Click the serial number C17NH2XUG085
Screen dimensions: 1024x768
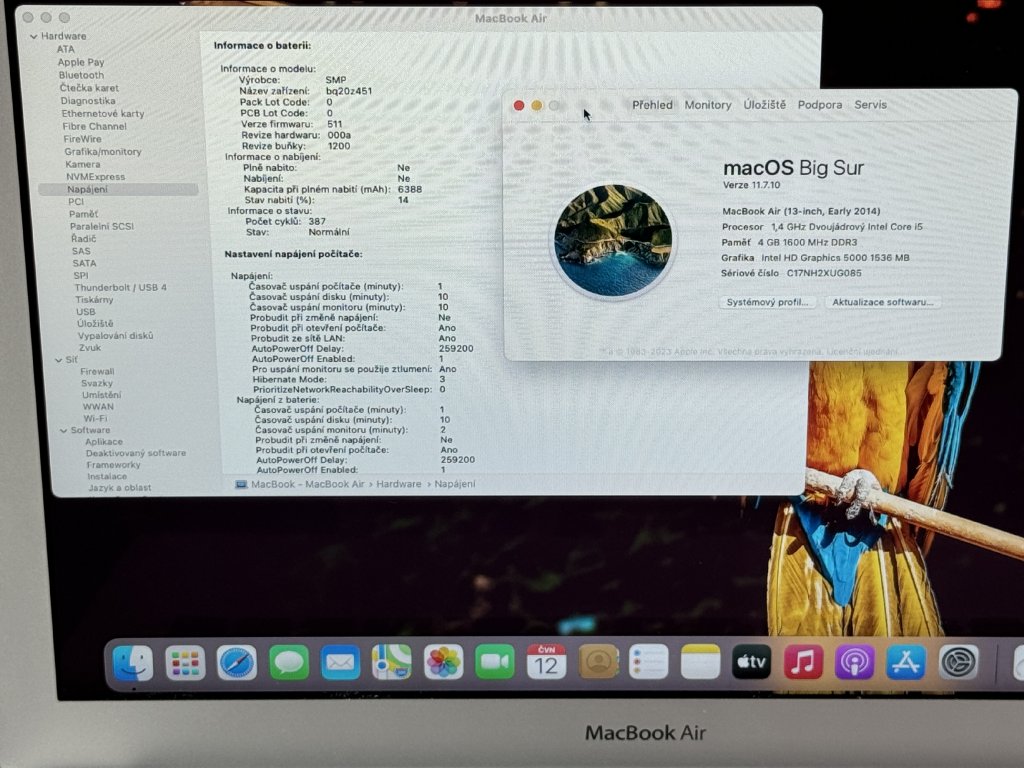pos(824,274)
